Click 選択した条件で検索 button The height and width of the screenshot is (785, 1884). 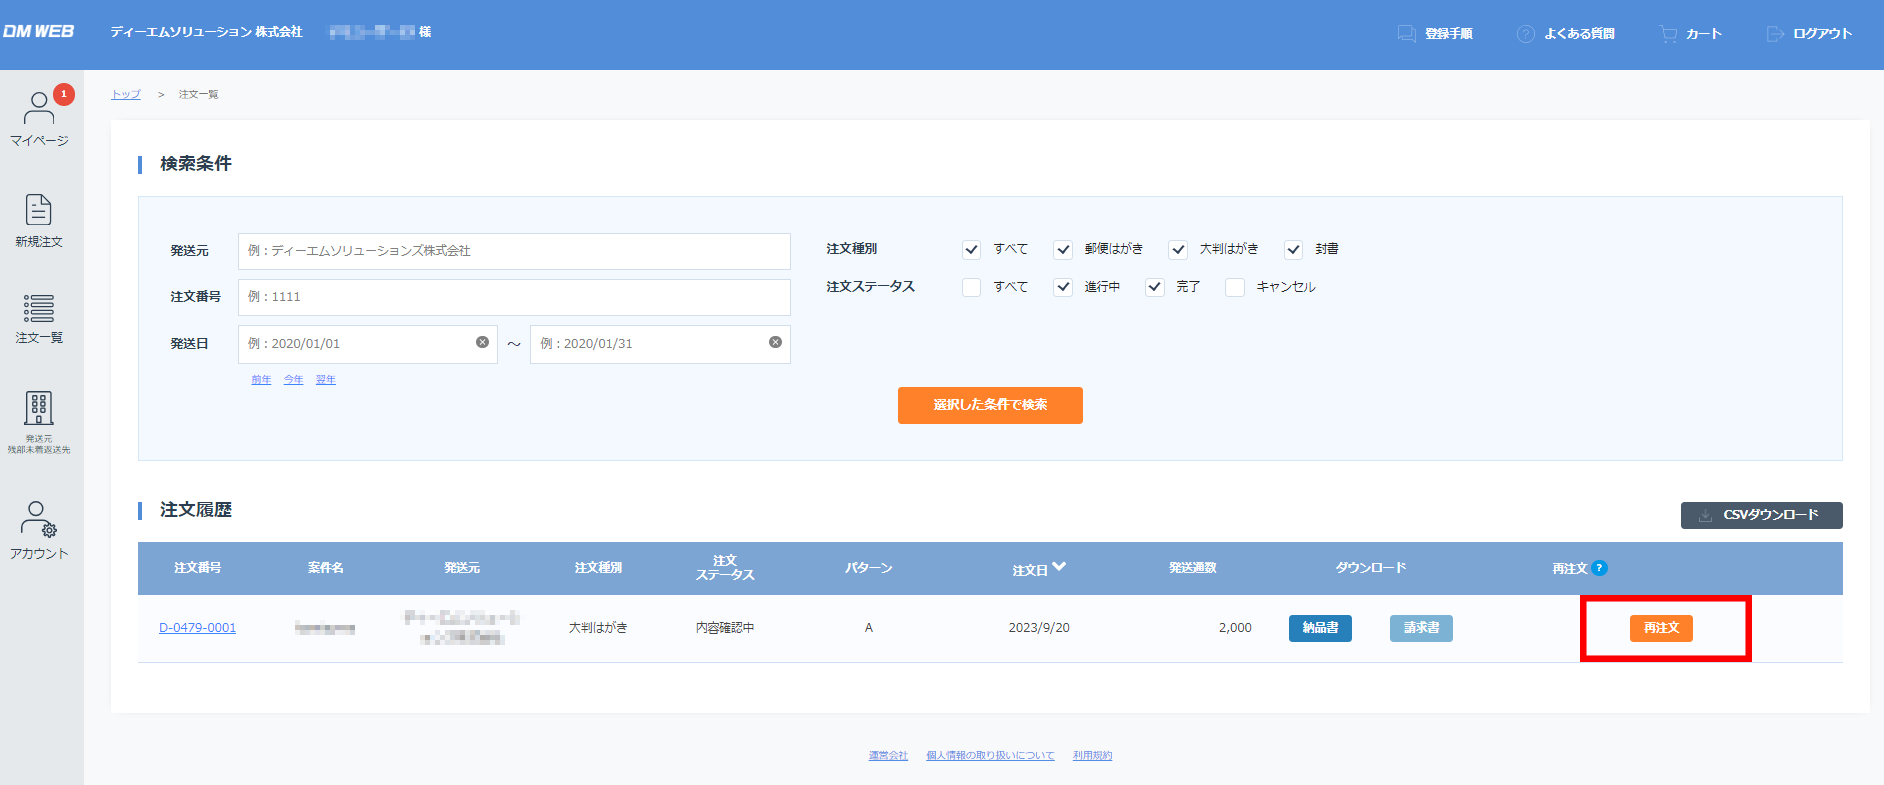990,405
